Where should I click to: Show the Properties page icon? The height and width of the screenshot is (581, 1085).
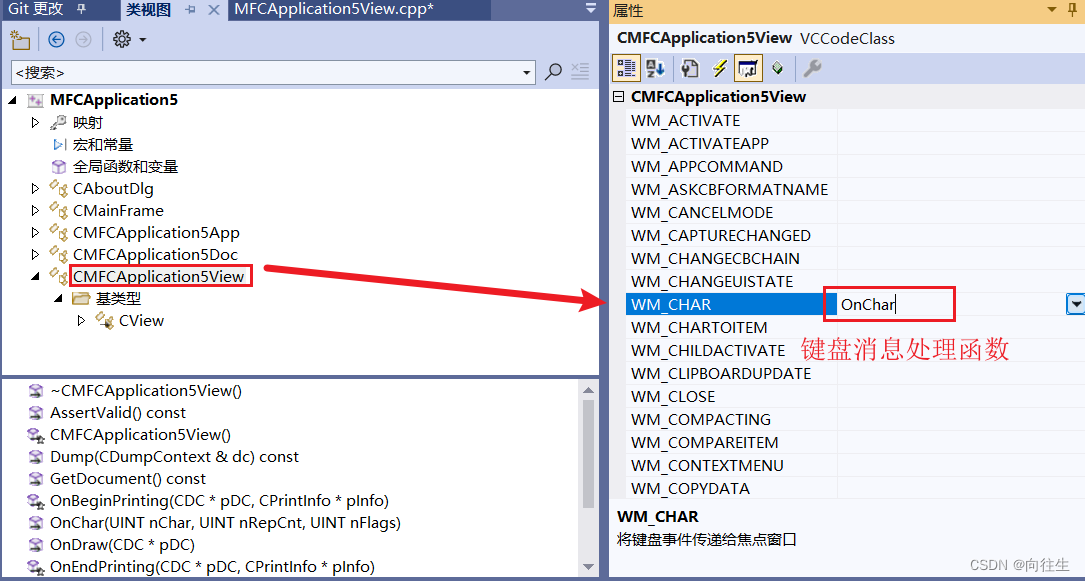pos(690,68)
